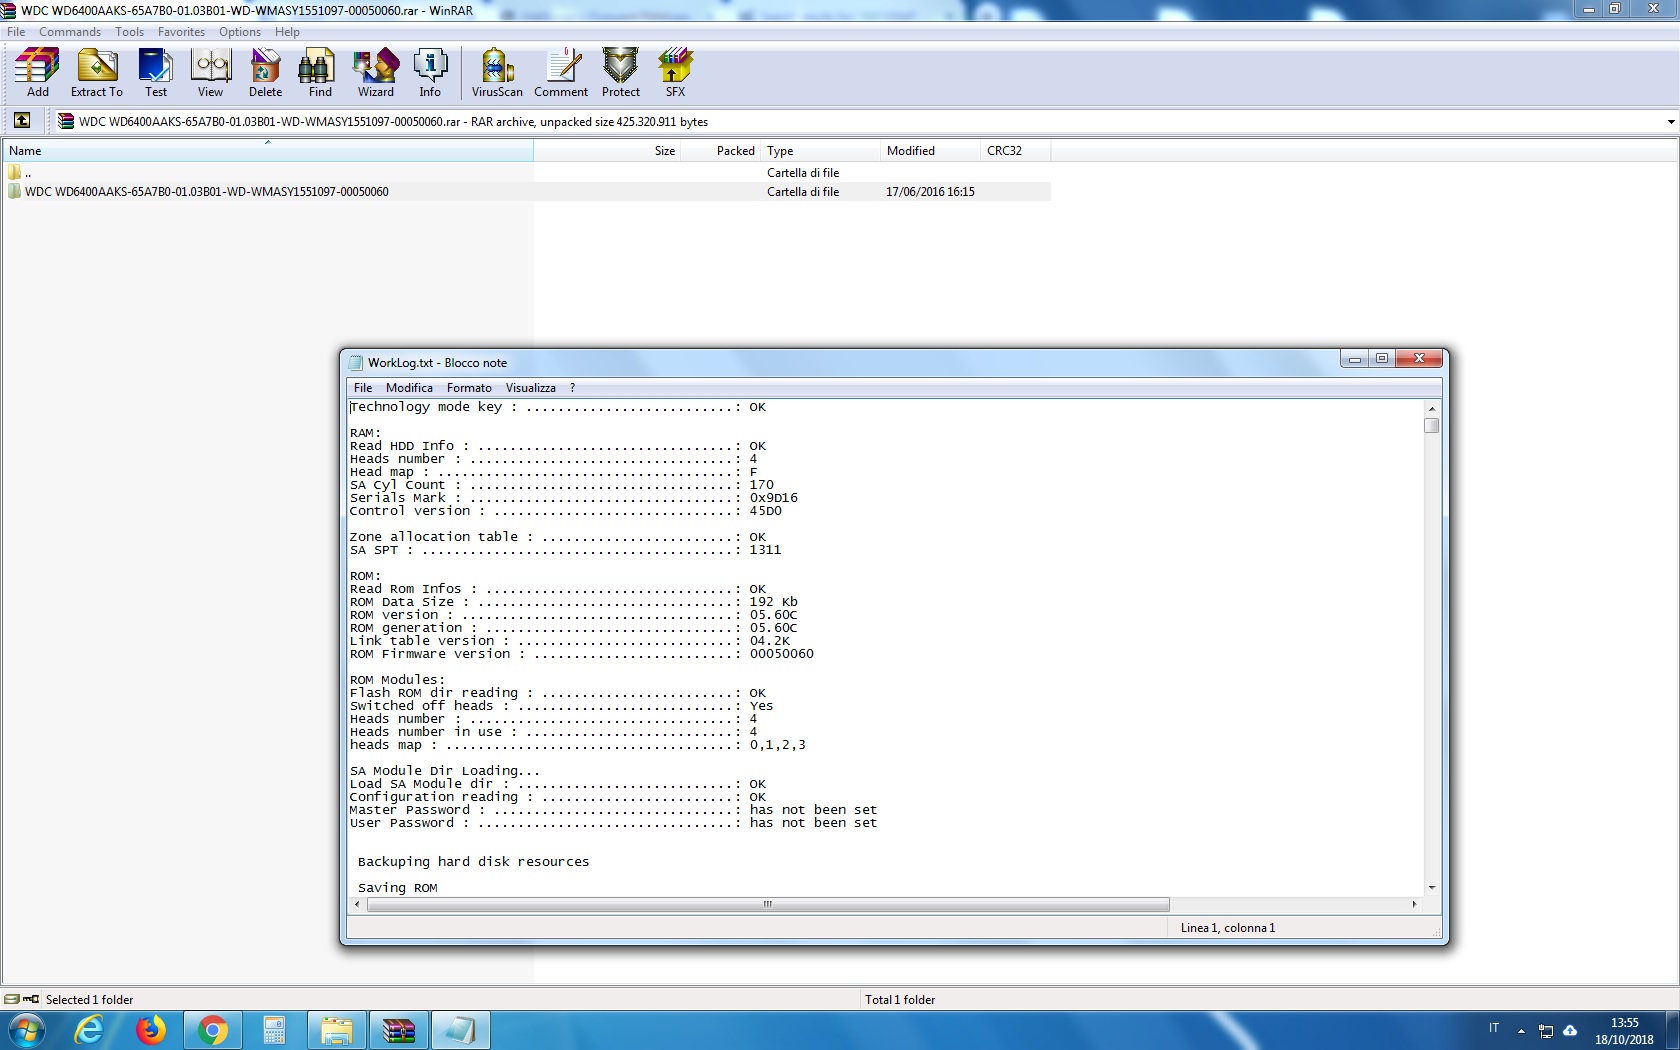This screenshot has width=1680, height=1050.
Task: Open the WinRAR File menu
Action: (16, 32)
